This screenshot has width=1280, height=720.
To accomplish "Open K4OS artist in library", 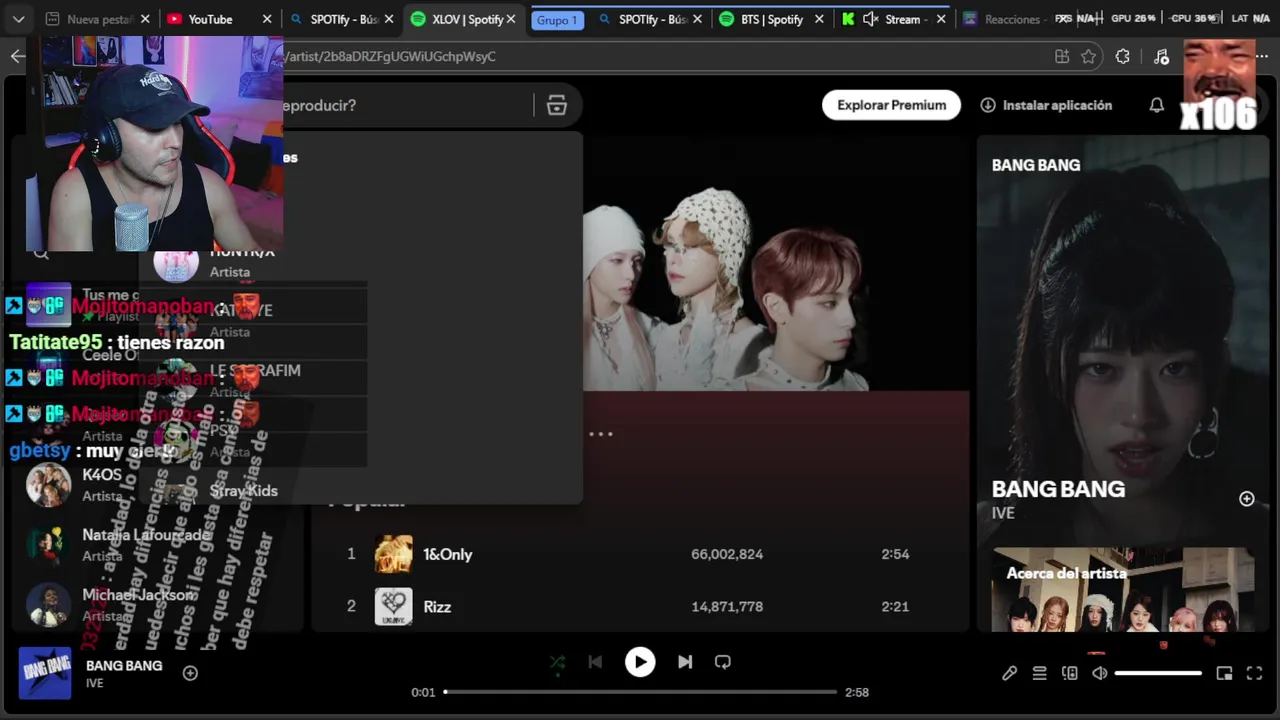I will 102,475.
